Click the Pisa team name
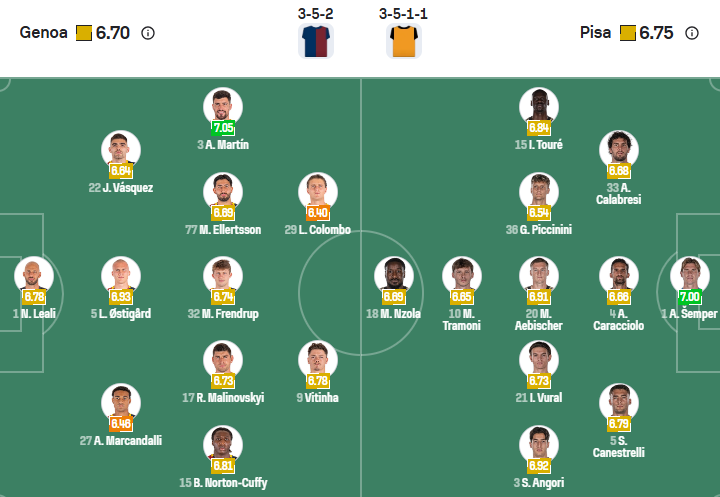Image resolution: width=720 pixels, height=497 pixels. [x=595, y=33]
